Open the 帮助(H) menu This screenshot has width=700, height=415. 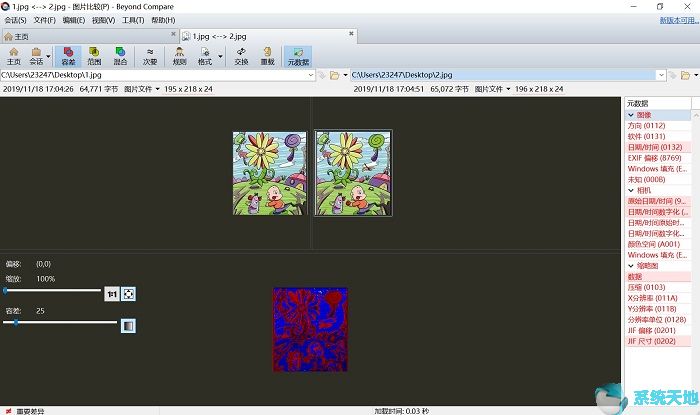pos(163,20)
